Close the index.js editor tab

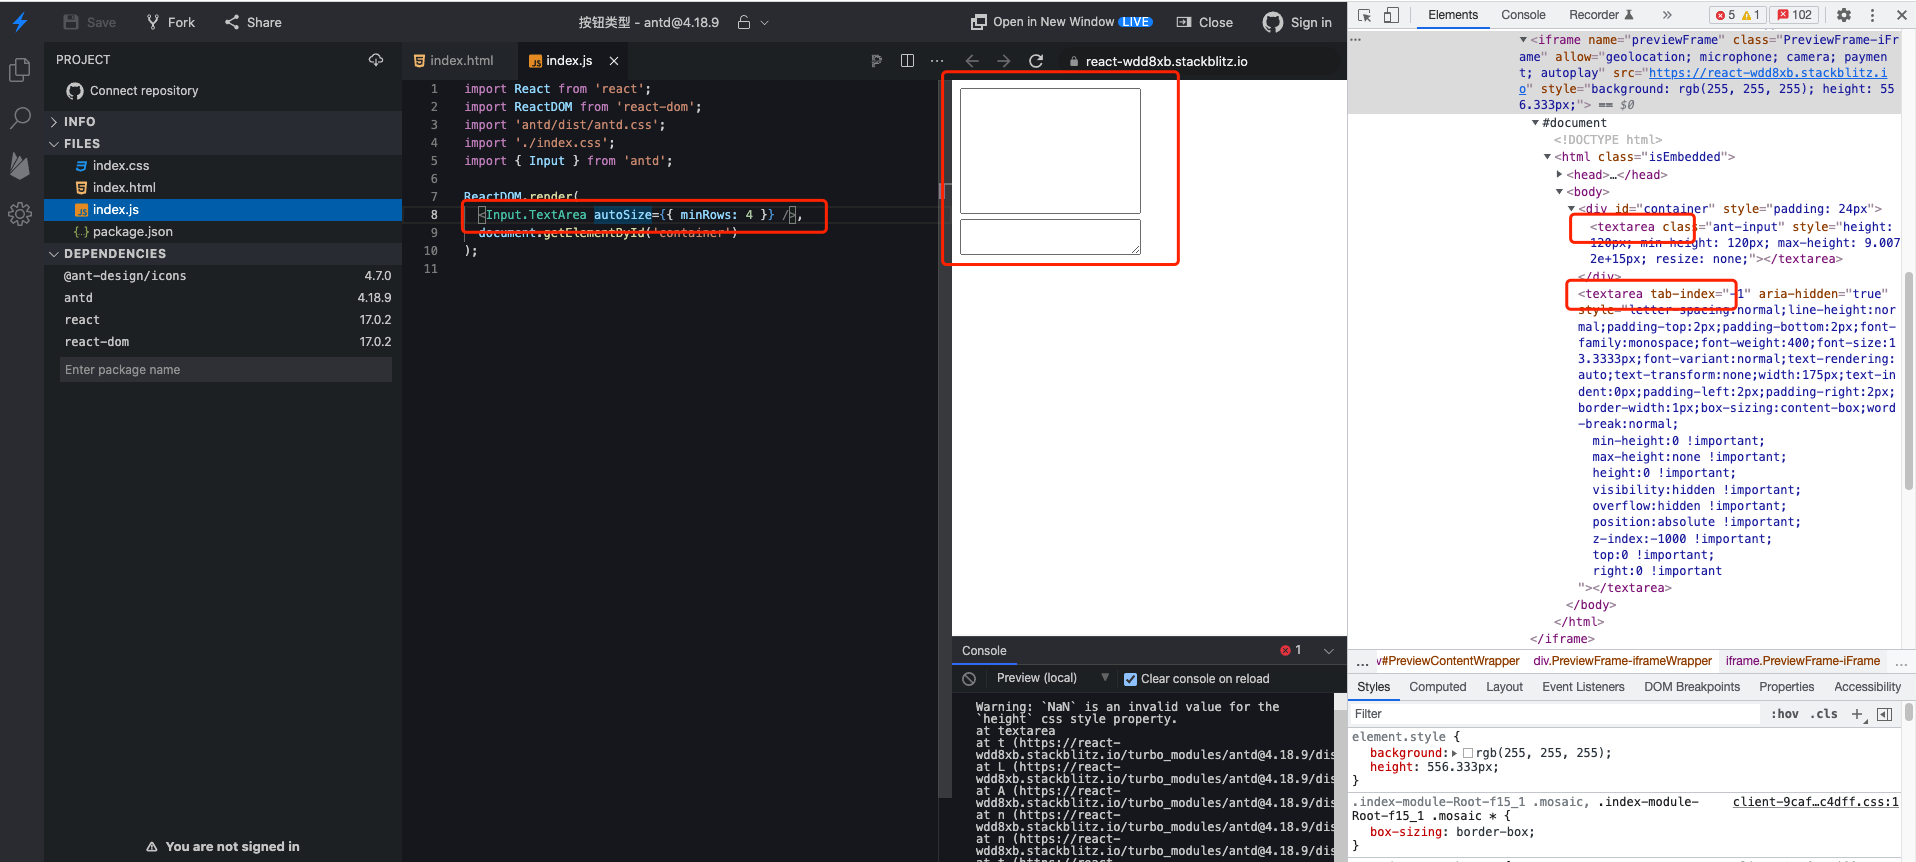click(x=614, y=61)
